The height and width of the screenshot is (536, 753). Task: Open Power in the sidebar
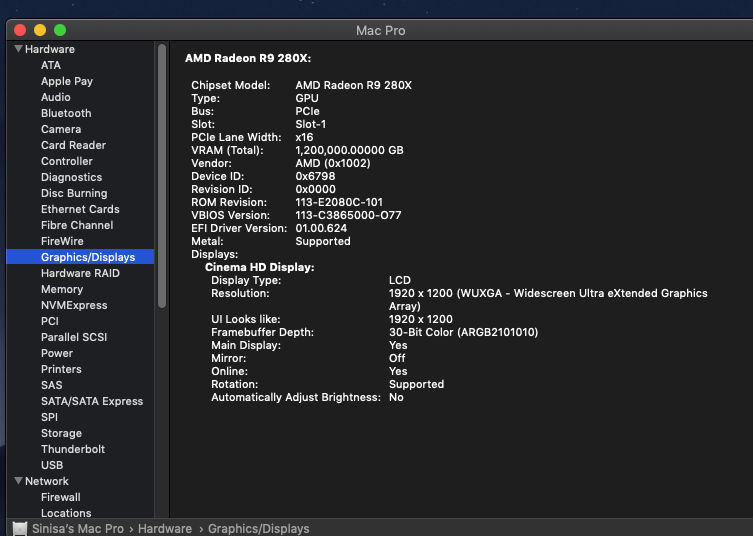57,353
